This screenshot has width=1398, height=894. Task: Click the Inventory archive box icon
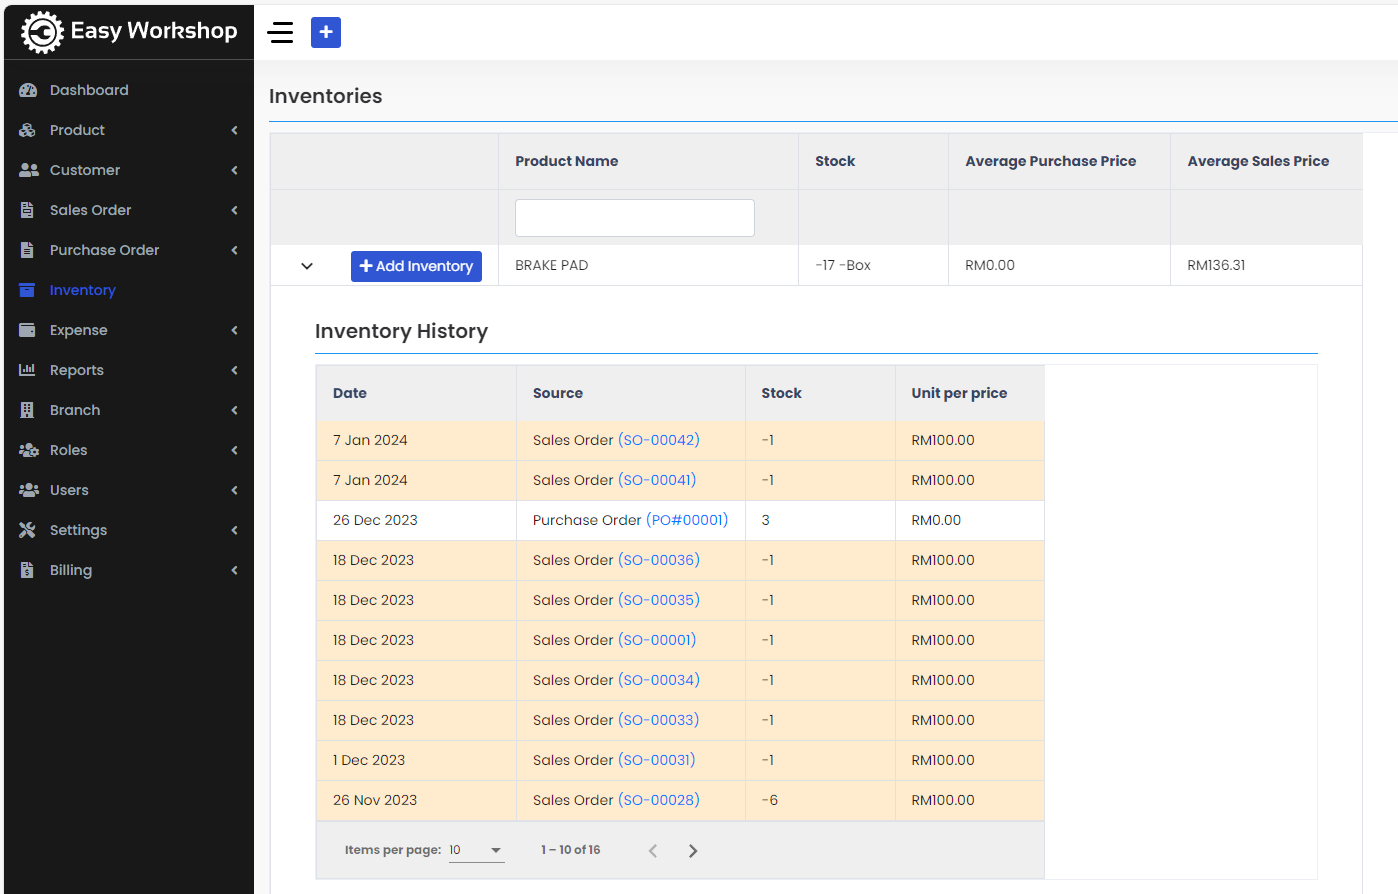tap(28, 290)
